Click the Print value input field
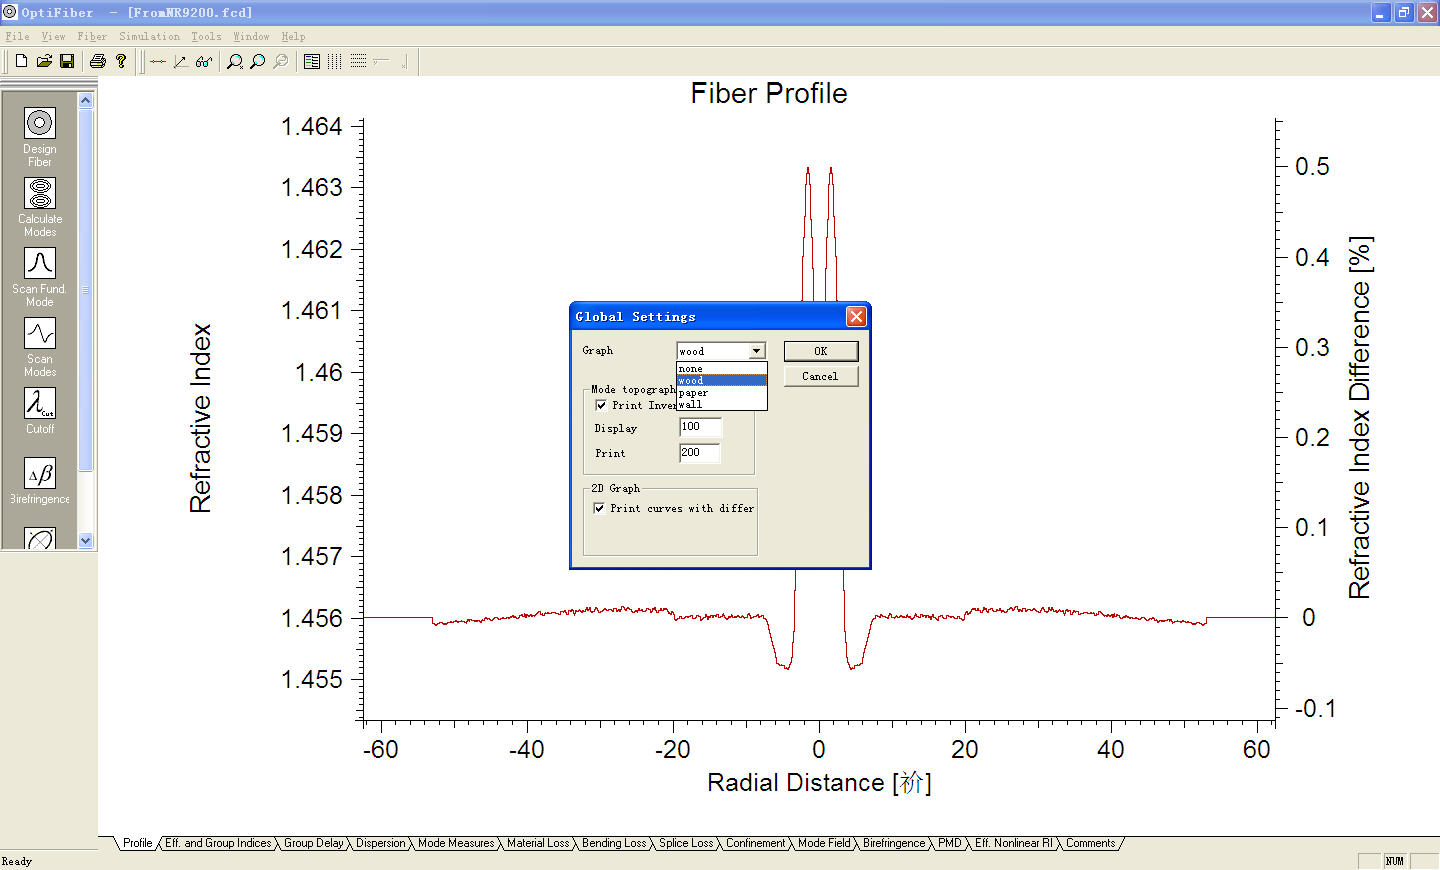Viewport: 1440px width, 870px height. click(700, 453)
